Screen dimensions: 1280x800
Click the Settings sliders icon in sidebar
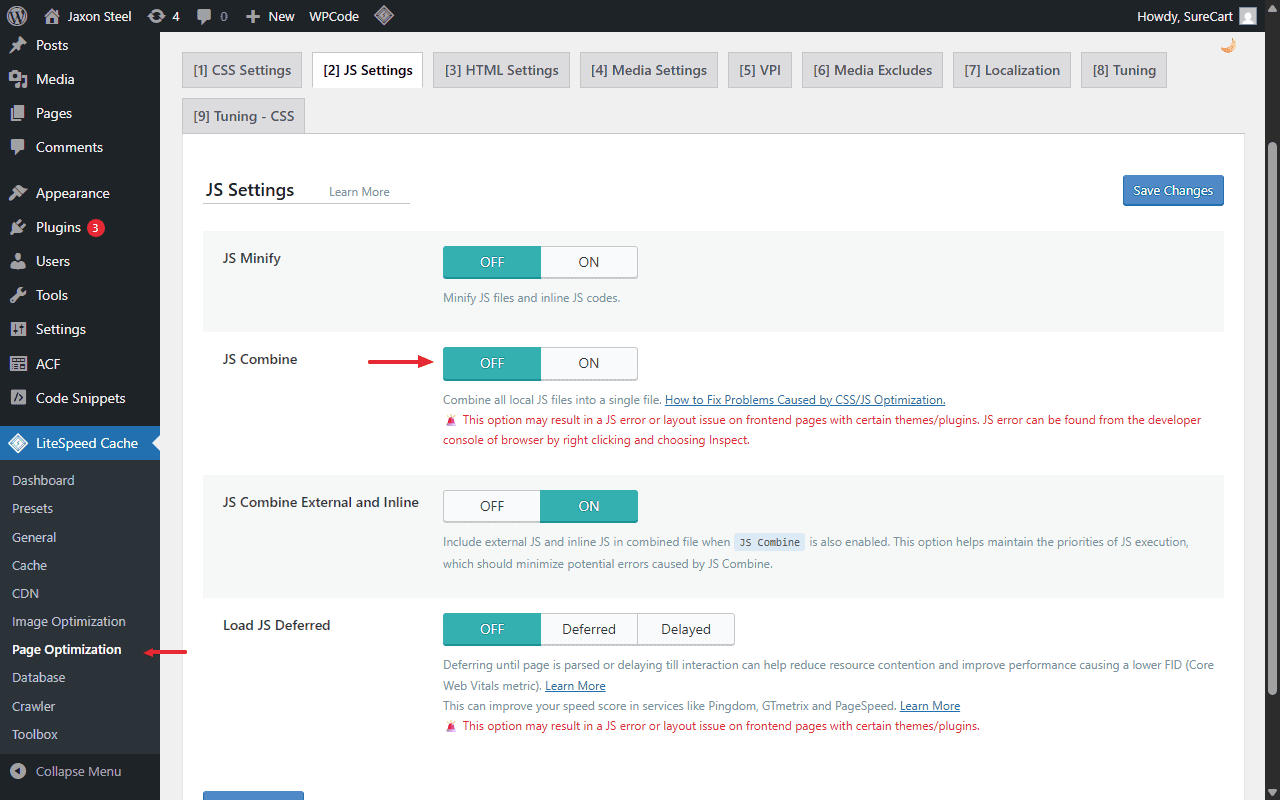point(18,329)
